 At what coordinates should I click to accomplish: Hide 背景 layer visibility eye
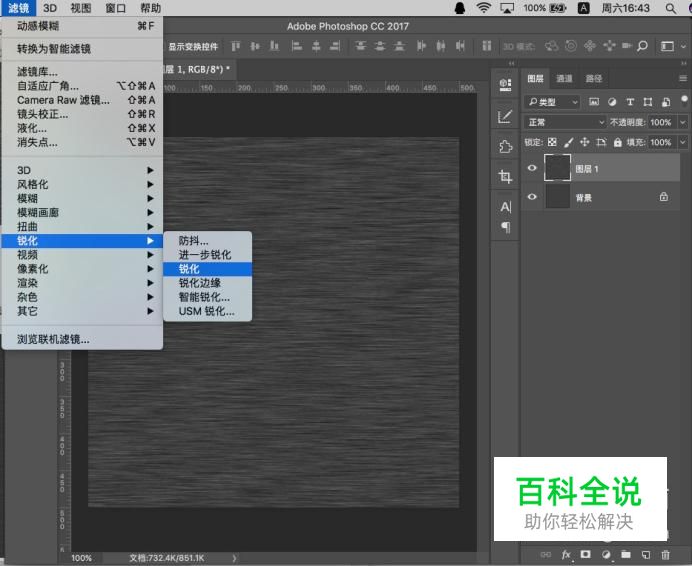(x=532, y=197)
